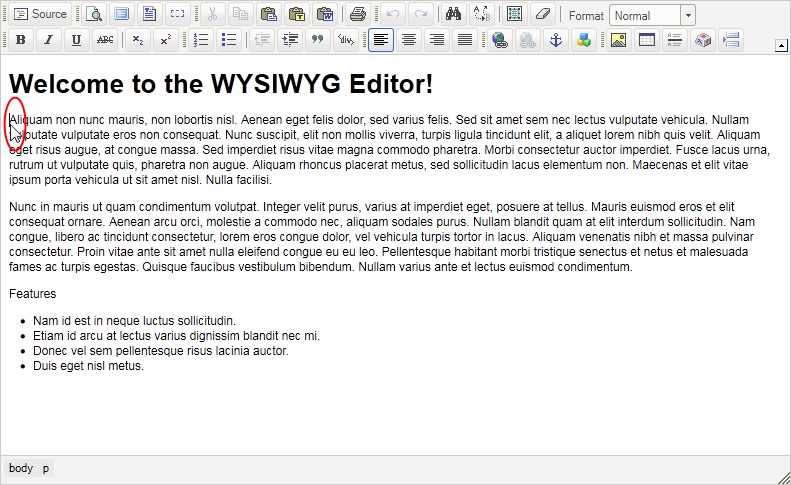791x485 pixels.
Task: Click the Decrease Indent icon
Action: click(x=262, y=40)
